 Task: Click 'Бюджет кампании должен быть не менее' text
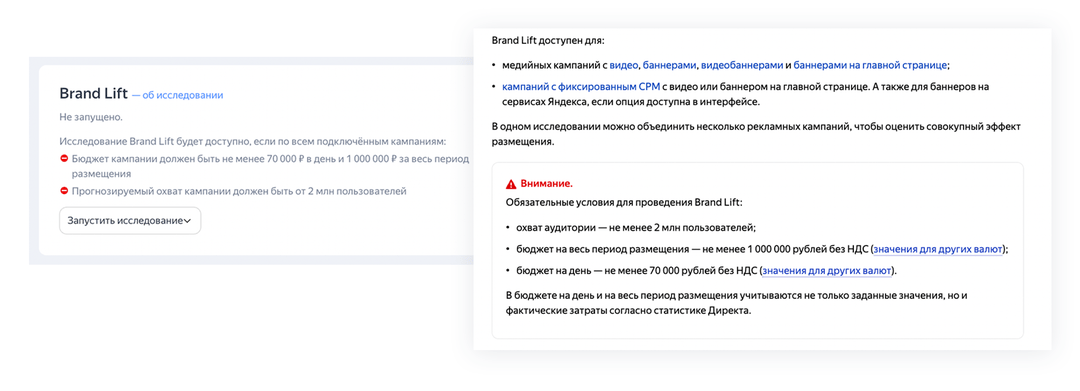(x=270, y=167)
